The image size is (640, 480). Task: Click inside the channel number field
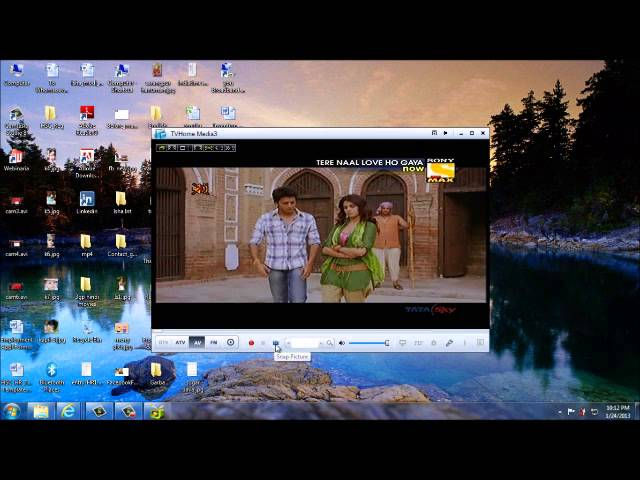coord(306,343)
